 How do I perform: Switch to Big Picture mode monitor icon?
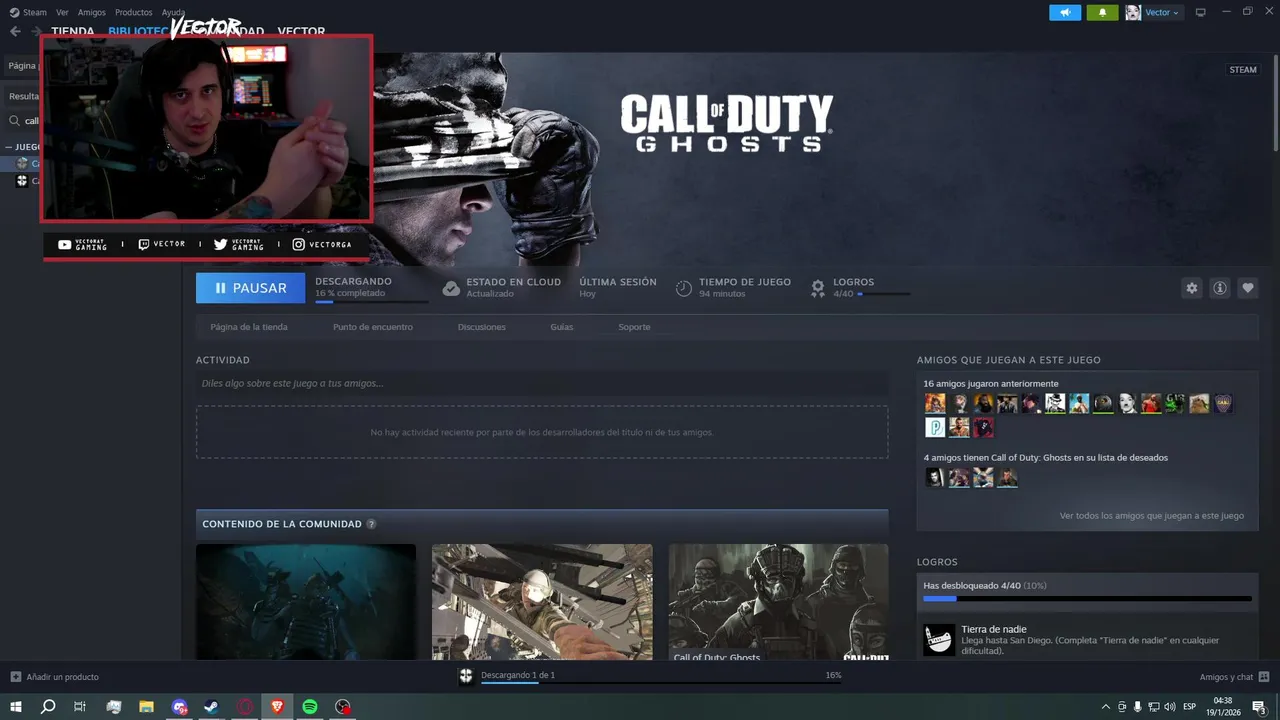click(1201, 12)
